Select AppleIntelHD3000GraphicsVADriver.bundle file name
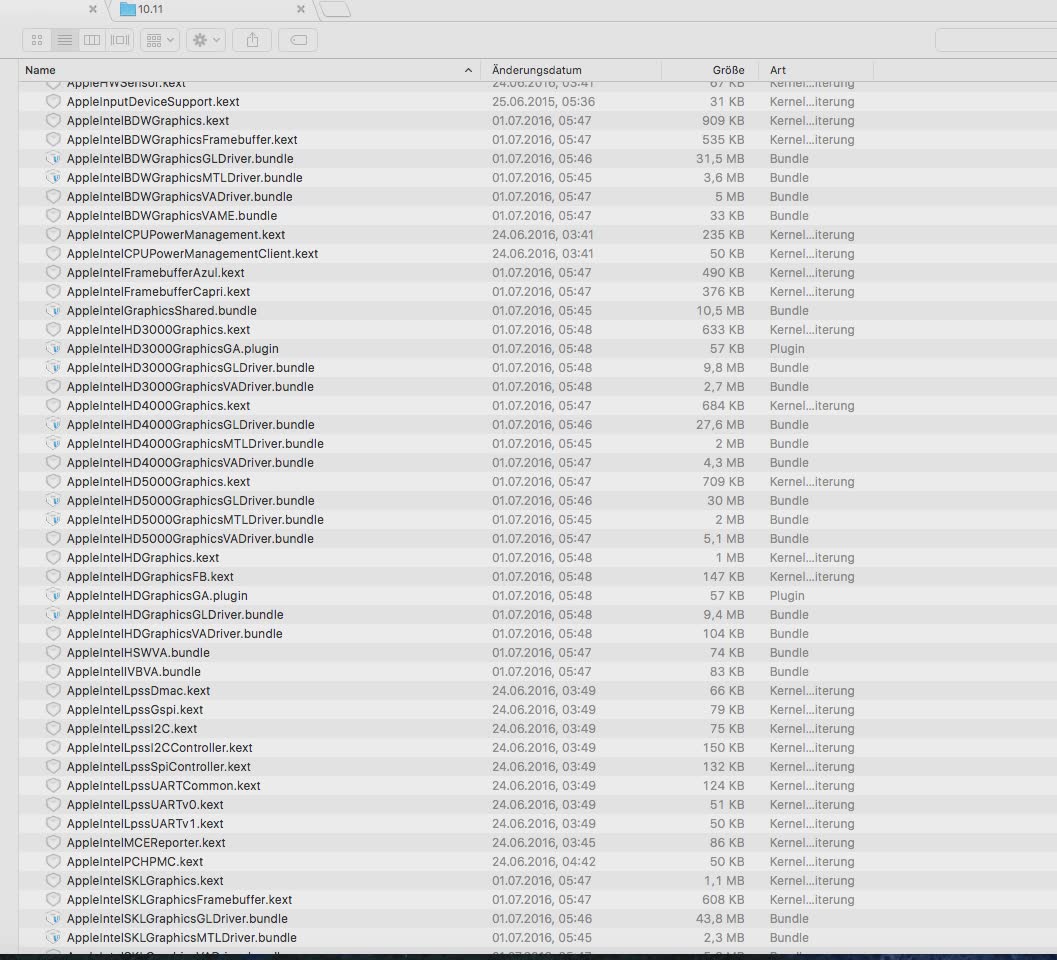 (x=190, y=387)
